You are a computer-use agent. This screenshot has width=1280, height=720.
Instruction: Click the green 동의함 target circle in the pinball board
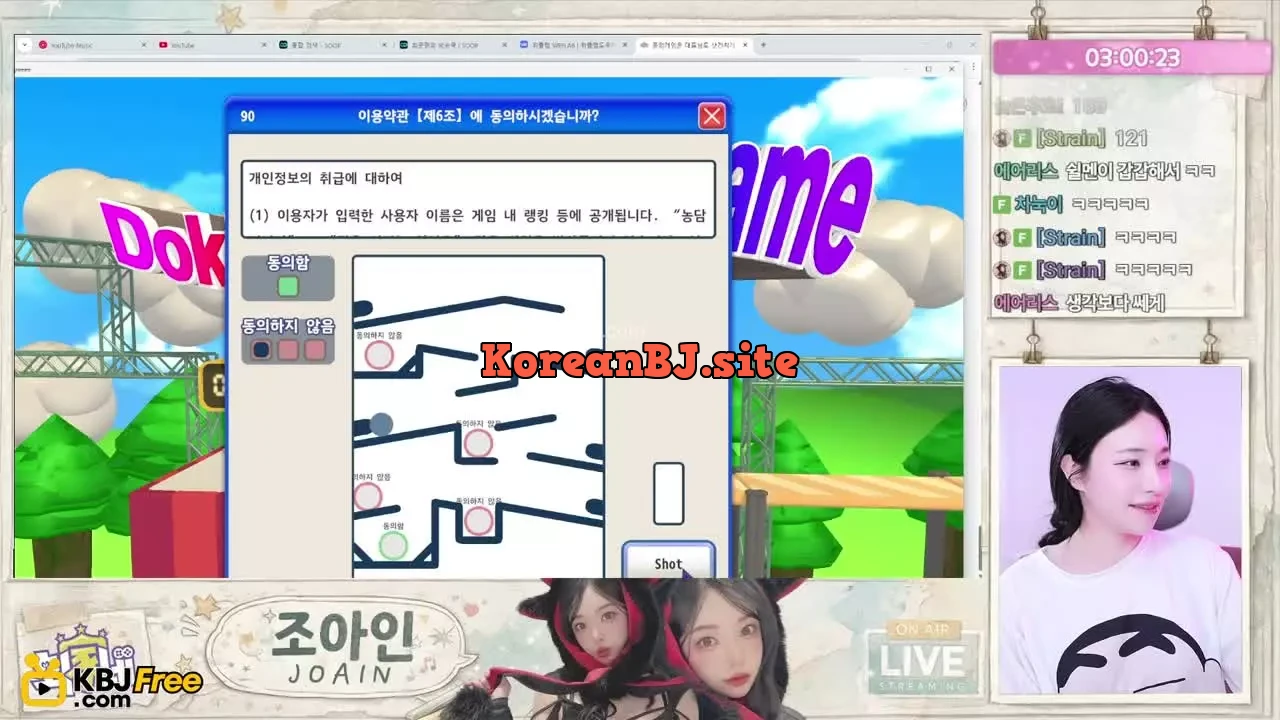point(393,545)
